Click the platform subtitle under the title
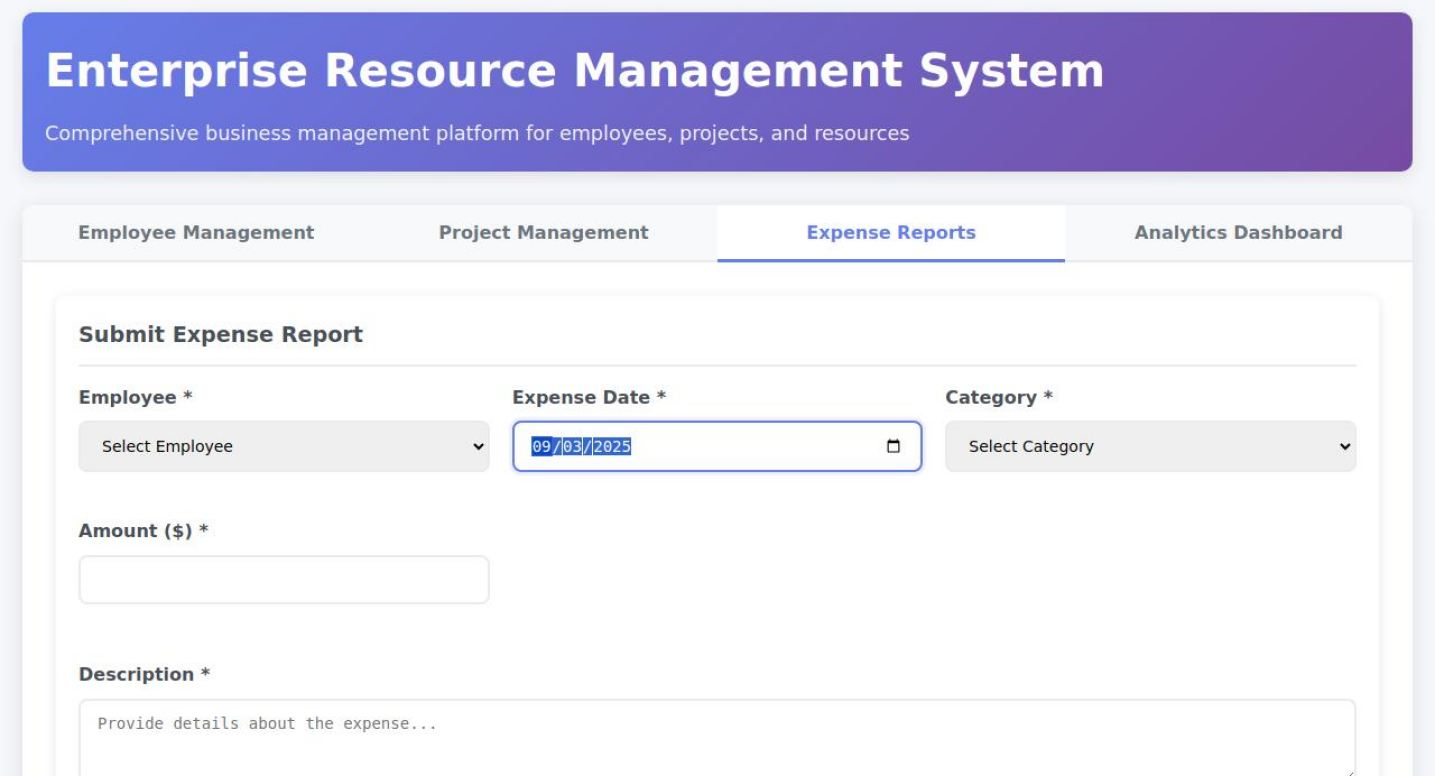The height and width of the screenshot is (776, 1435). [x=477, y=134]
